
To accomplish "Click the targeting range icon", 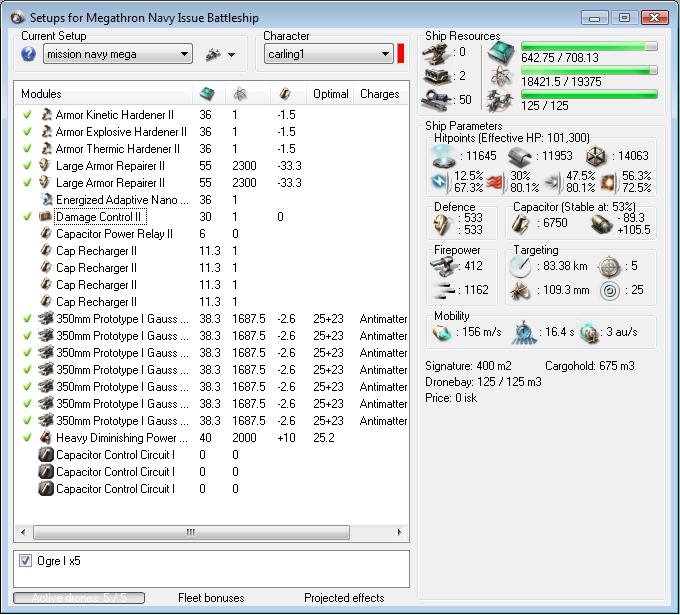I will pyautogui.click(x=520, y=267).
